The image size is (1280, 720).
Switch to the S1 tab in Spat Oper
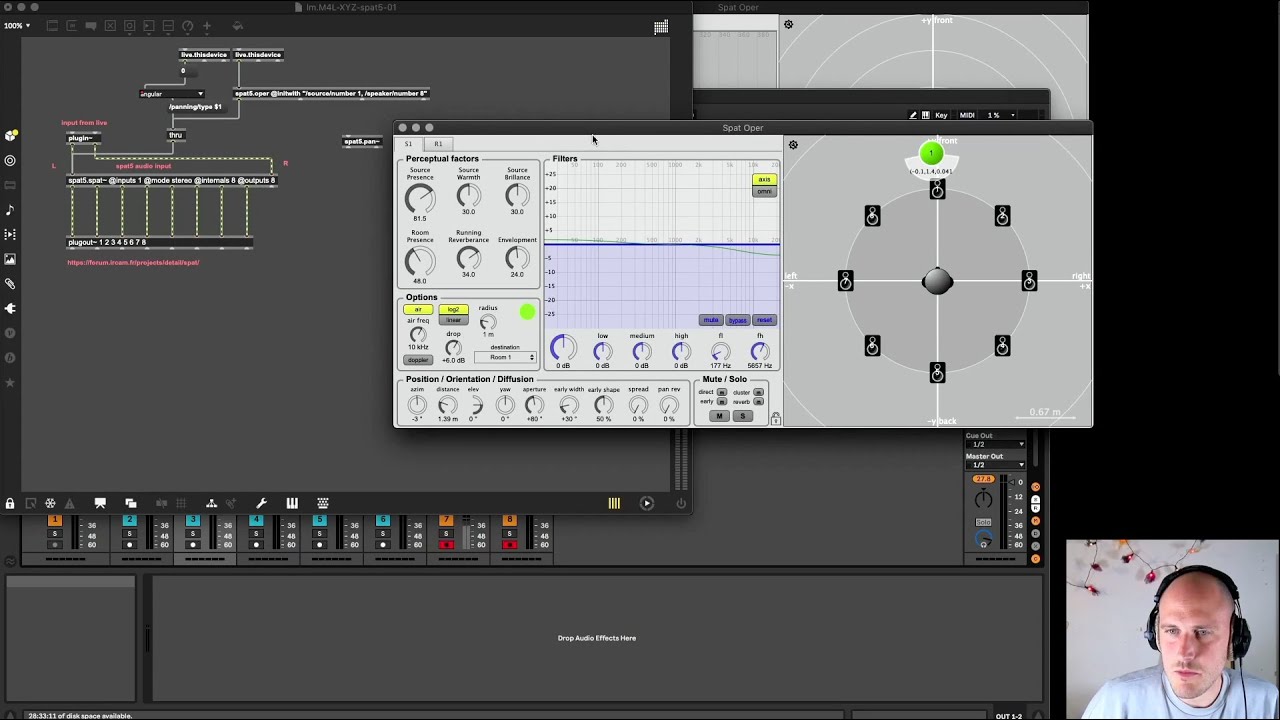coord(408,144)
